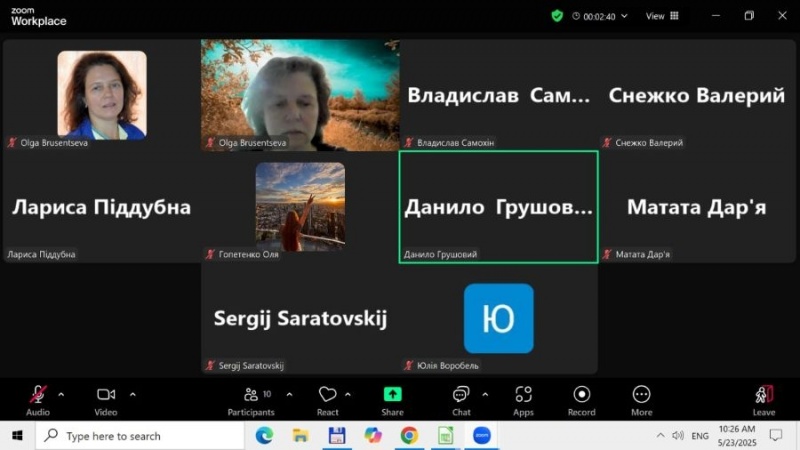The height and width of the screenshot is (450, 800).
Task: Click the Zoom taskbar icon
Action: (x=482, y=436)
